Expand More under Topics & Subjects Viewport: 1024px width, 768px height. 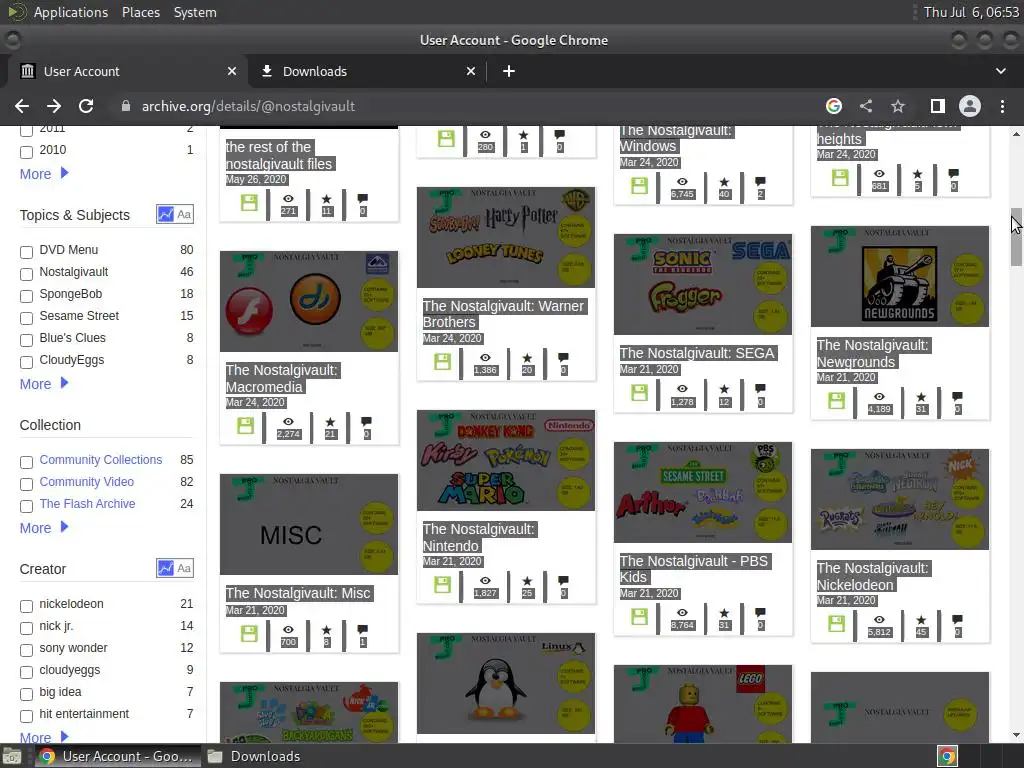[x=44, y=384]
